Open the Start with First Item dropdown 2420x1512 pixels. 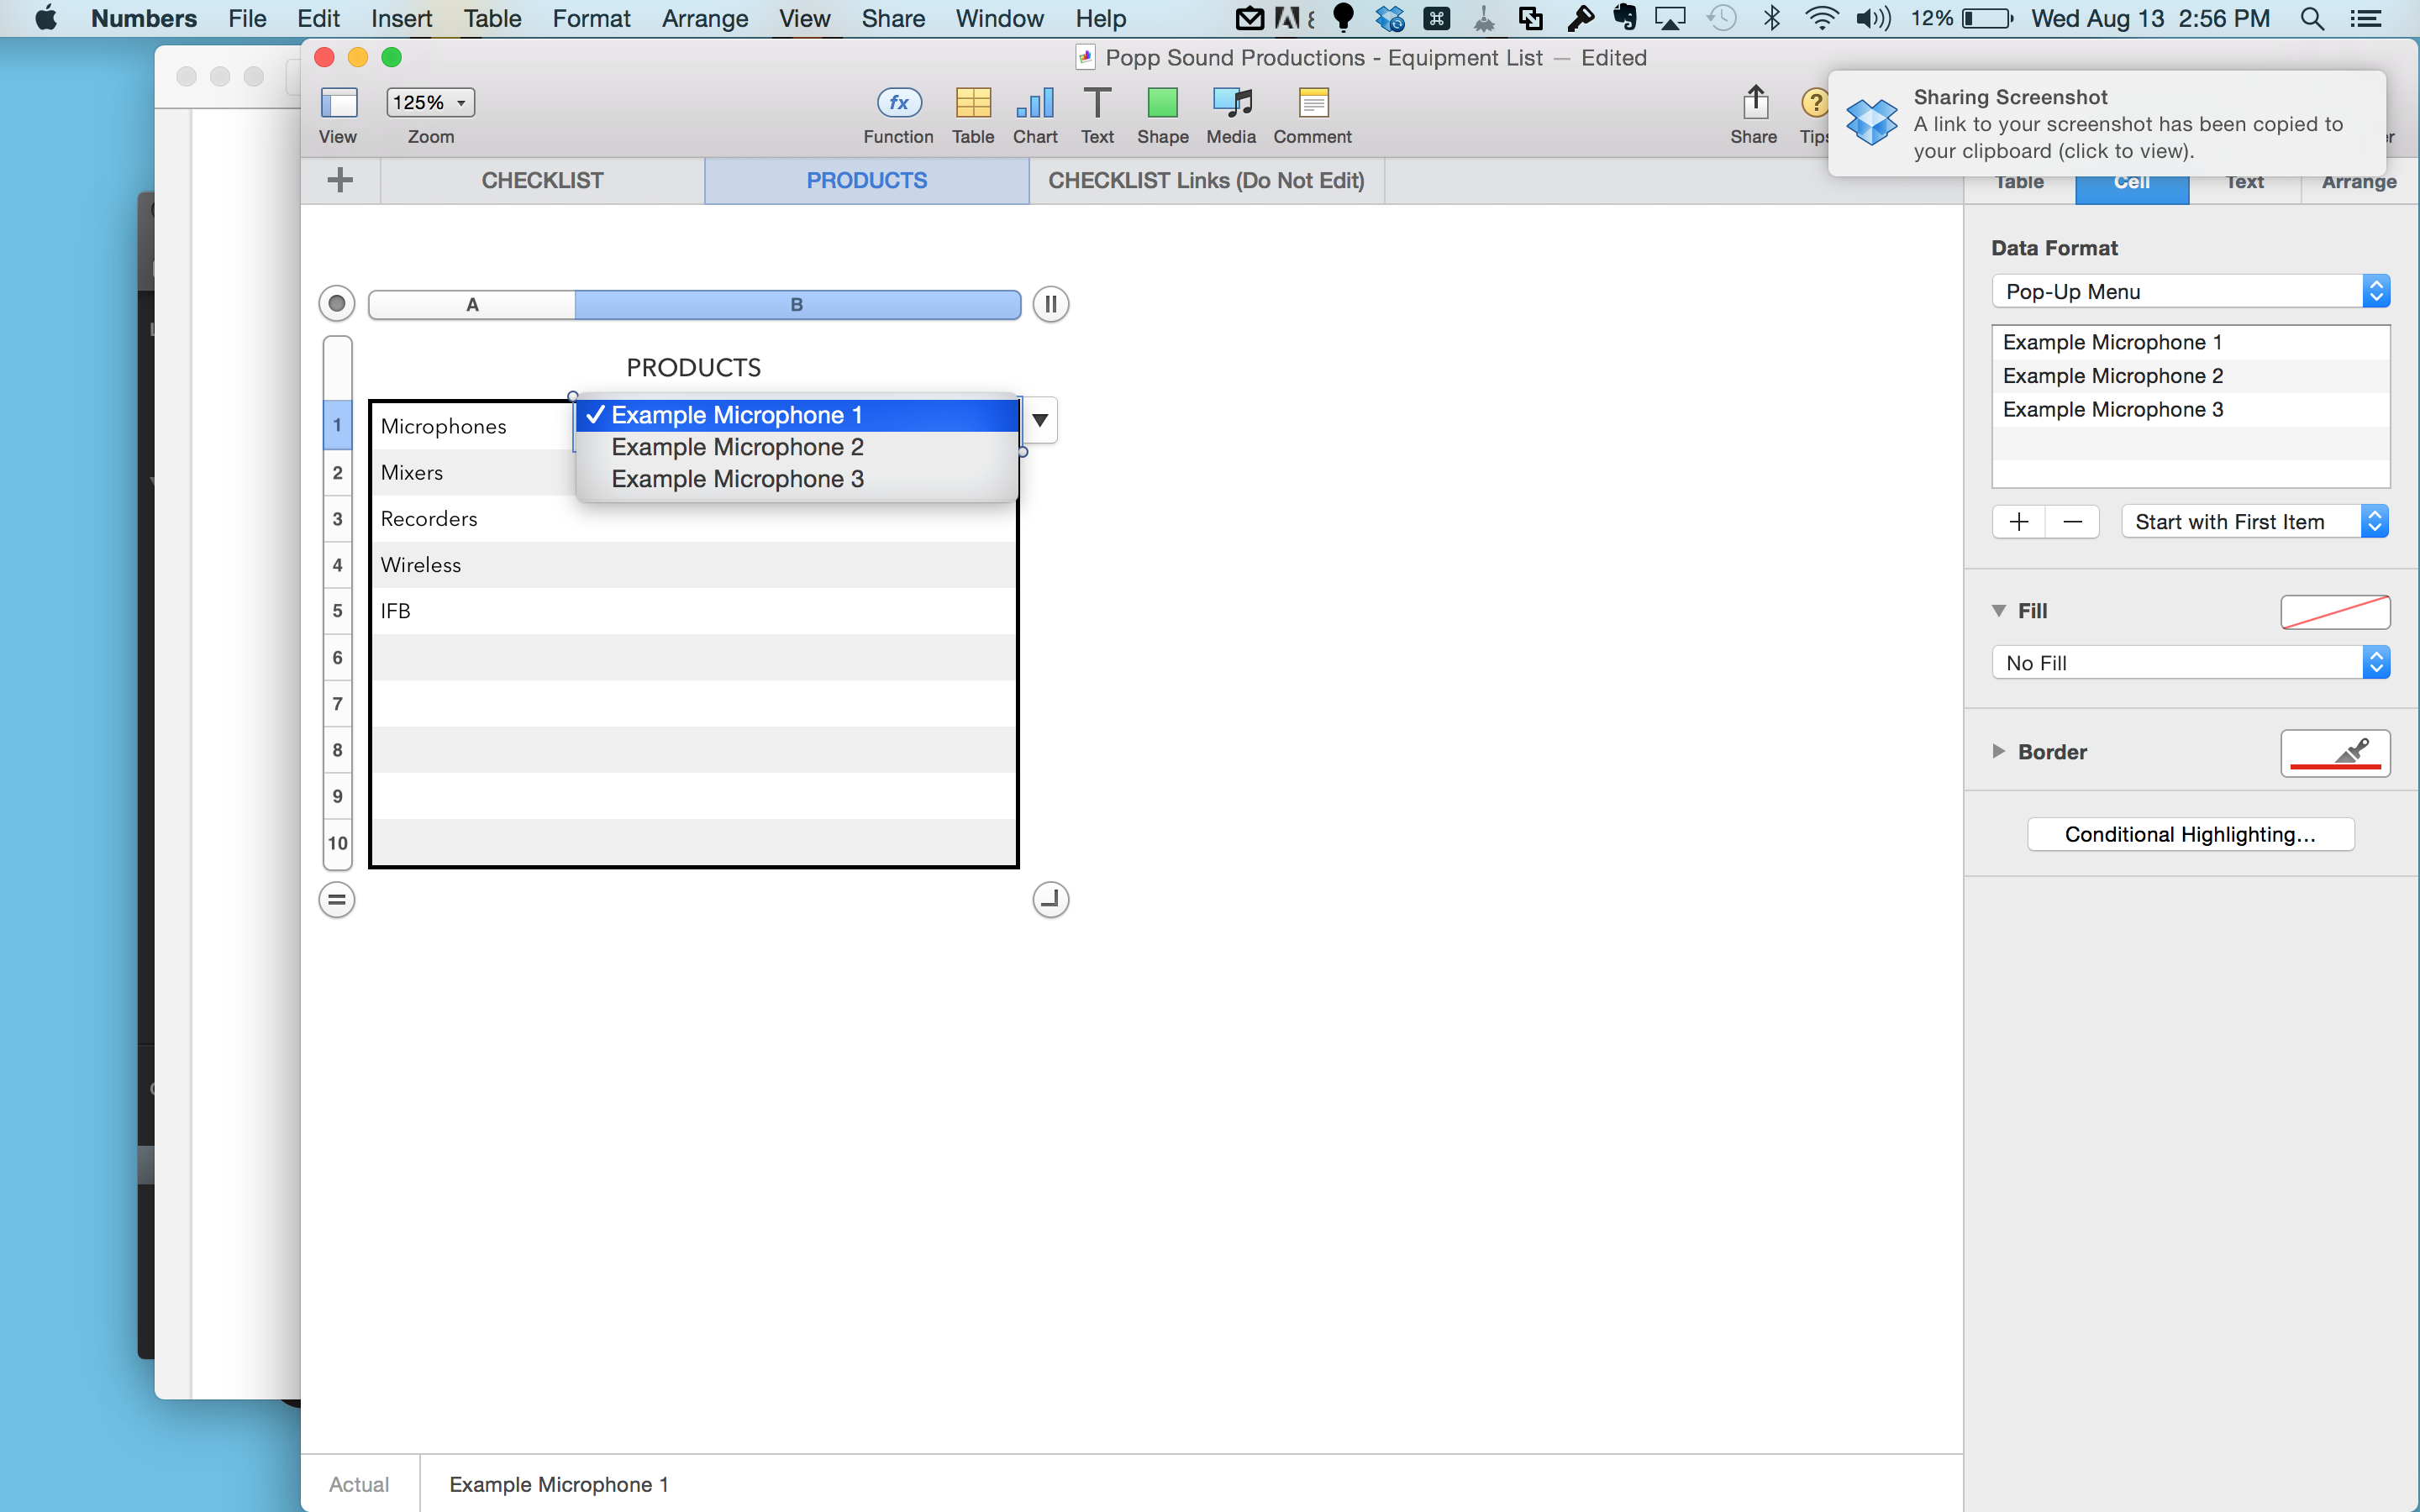[2254, 521]
